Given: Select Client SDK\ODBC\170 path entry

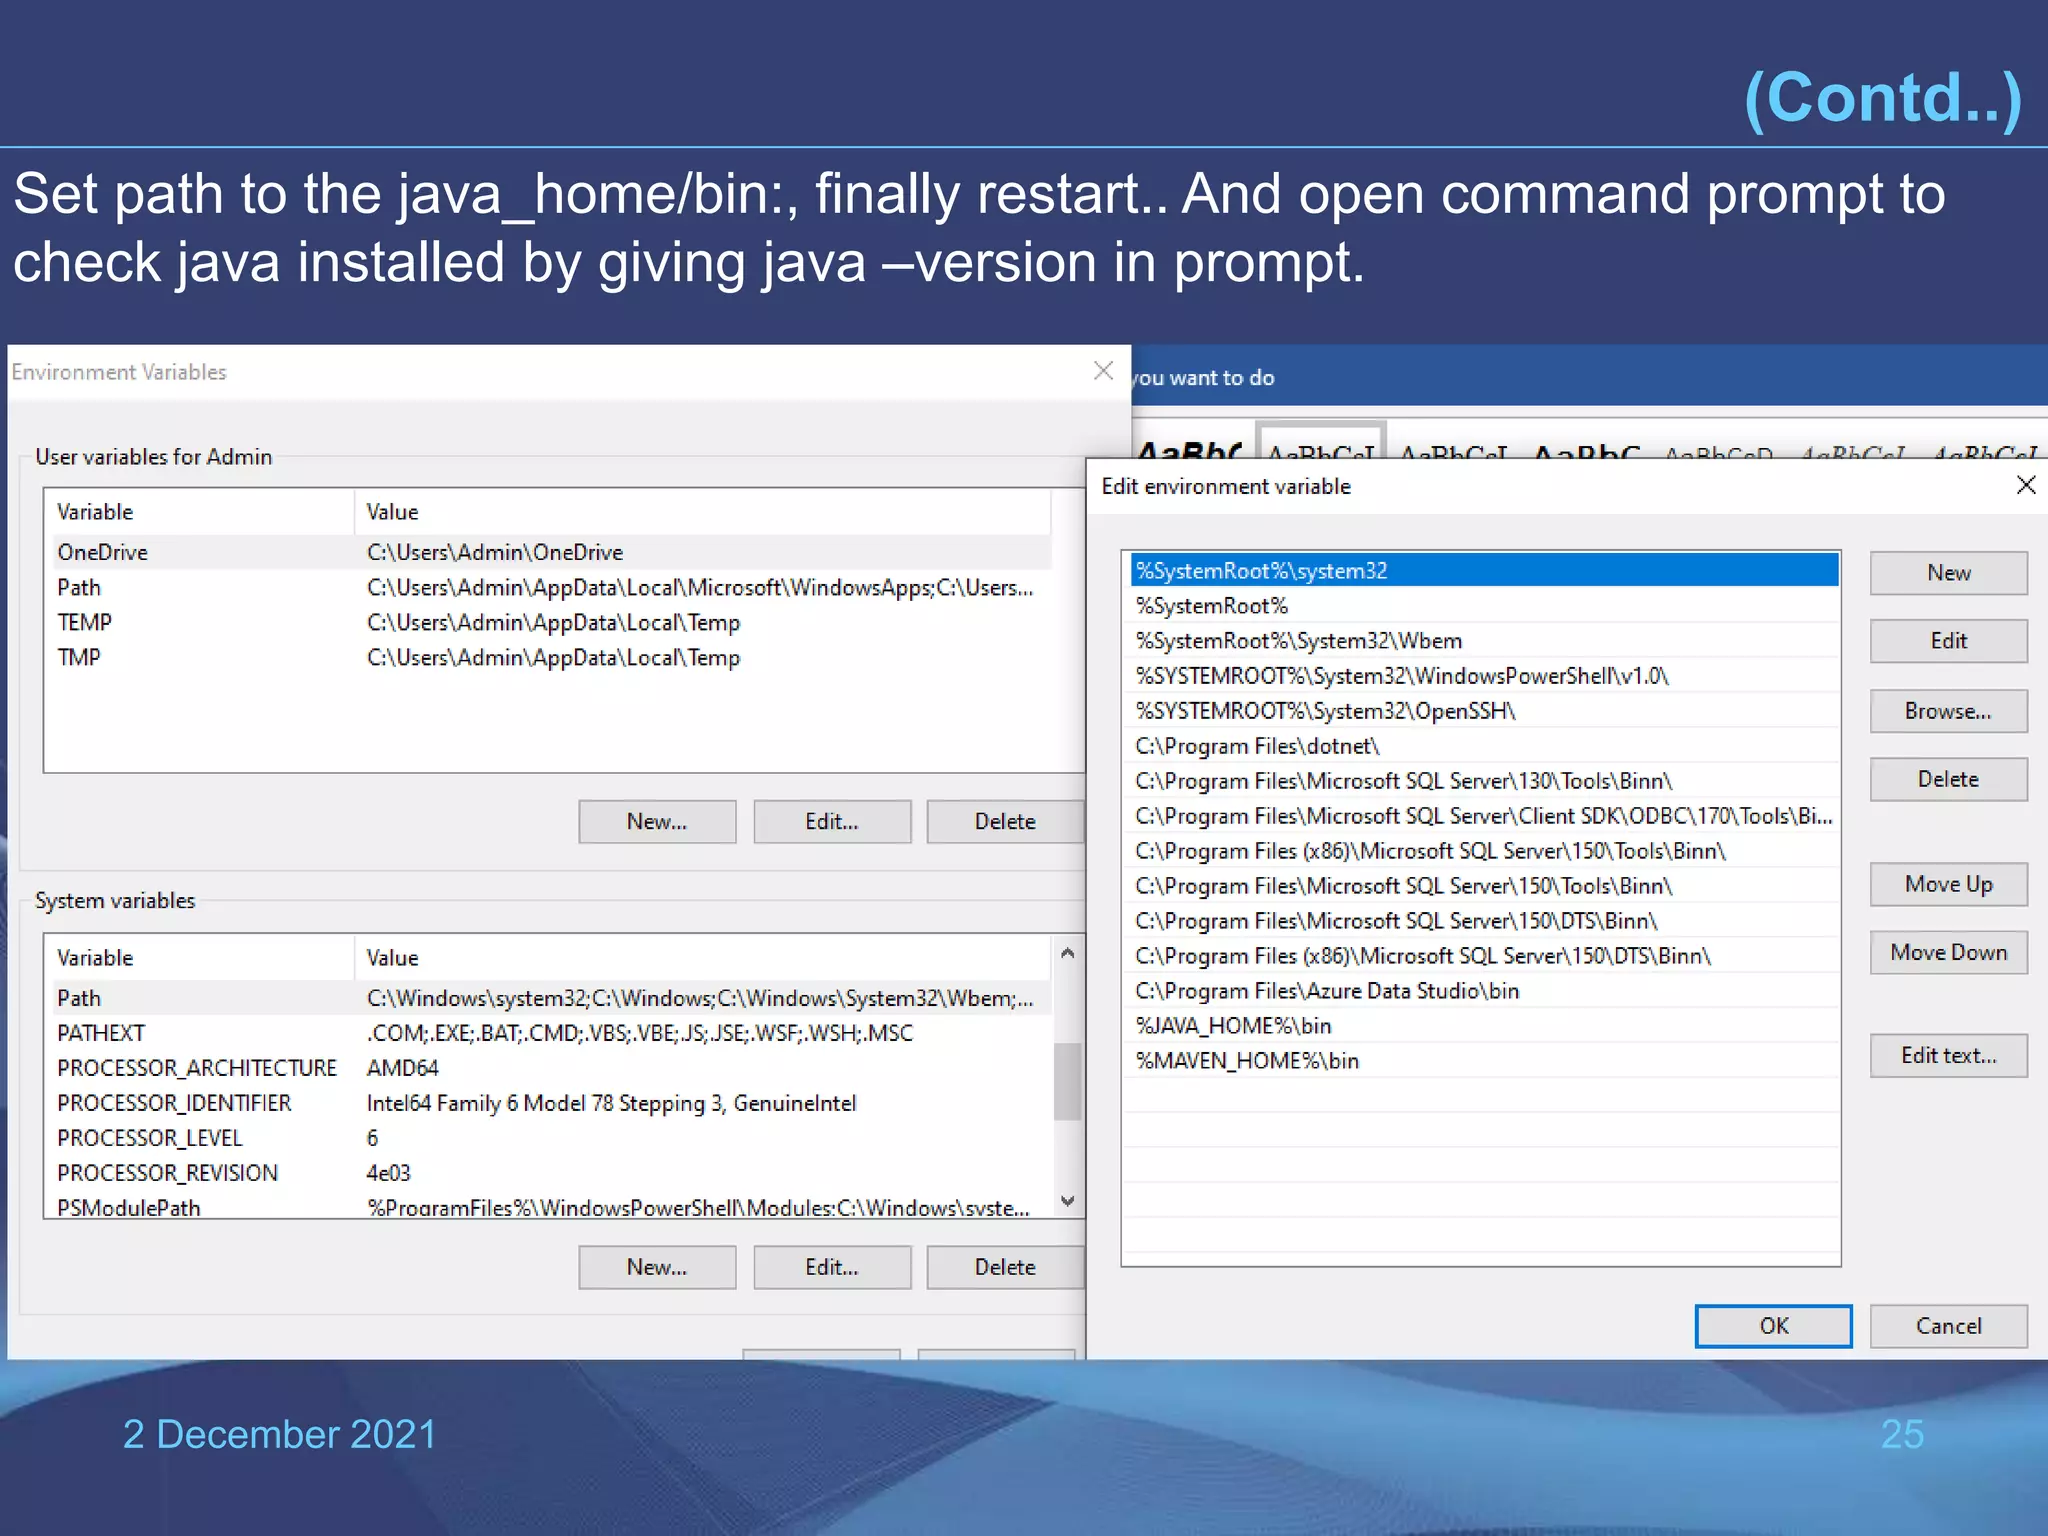Looking at the screenshot, I should (x=1484, y=816).
